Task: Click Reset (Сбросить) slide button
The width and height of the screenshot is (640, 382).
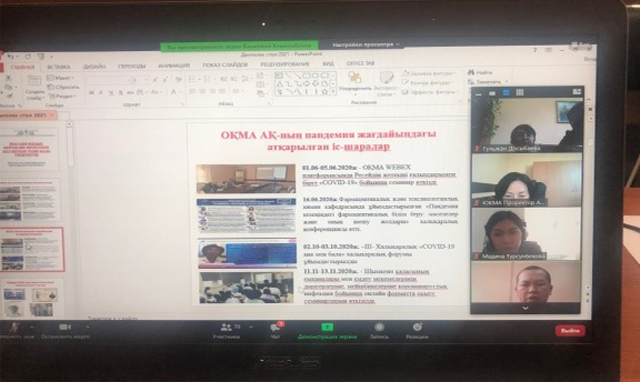Action: (63, 87)
